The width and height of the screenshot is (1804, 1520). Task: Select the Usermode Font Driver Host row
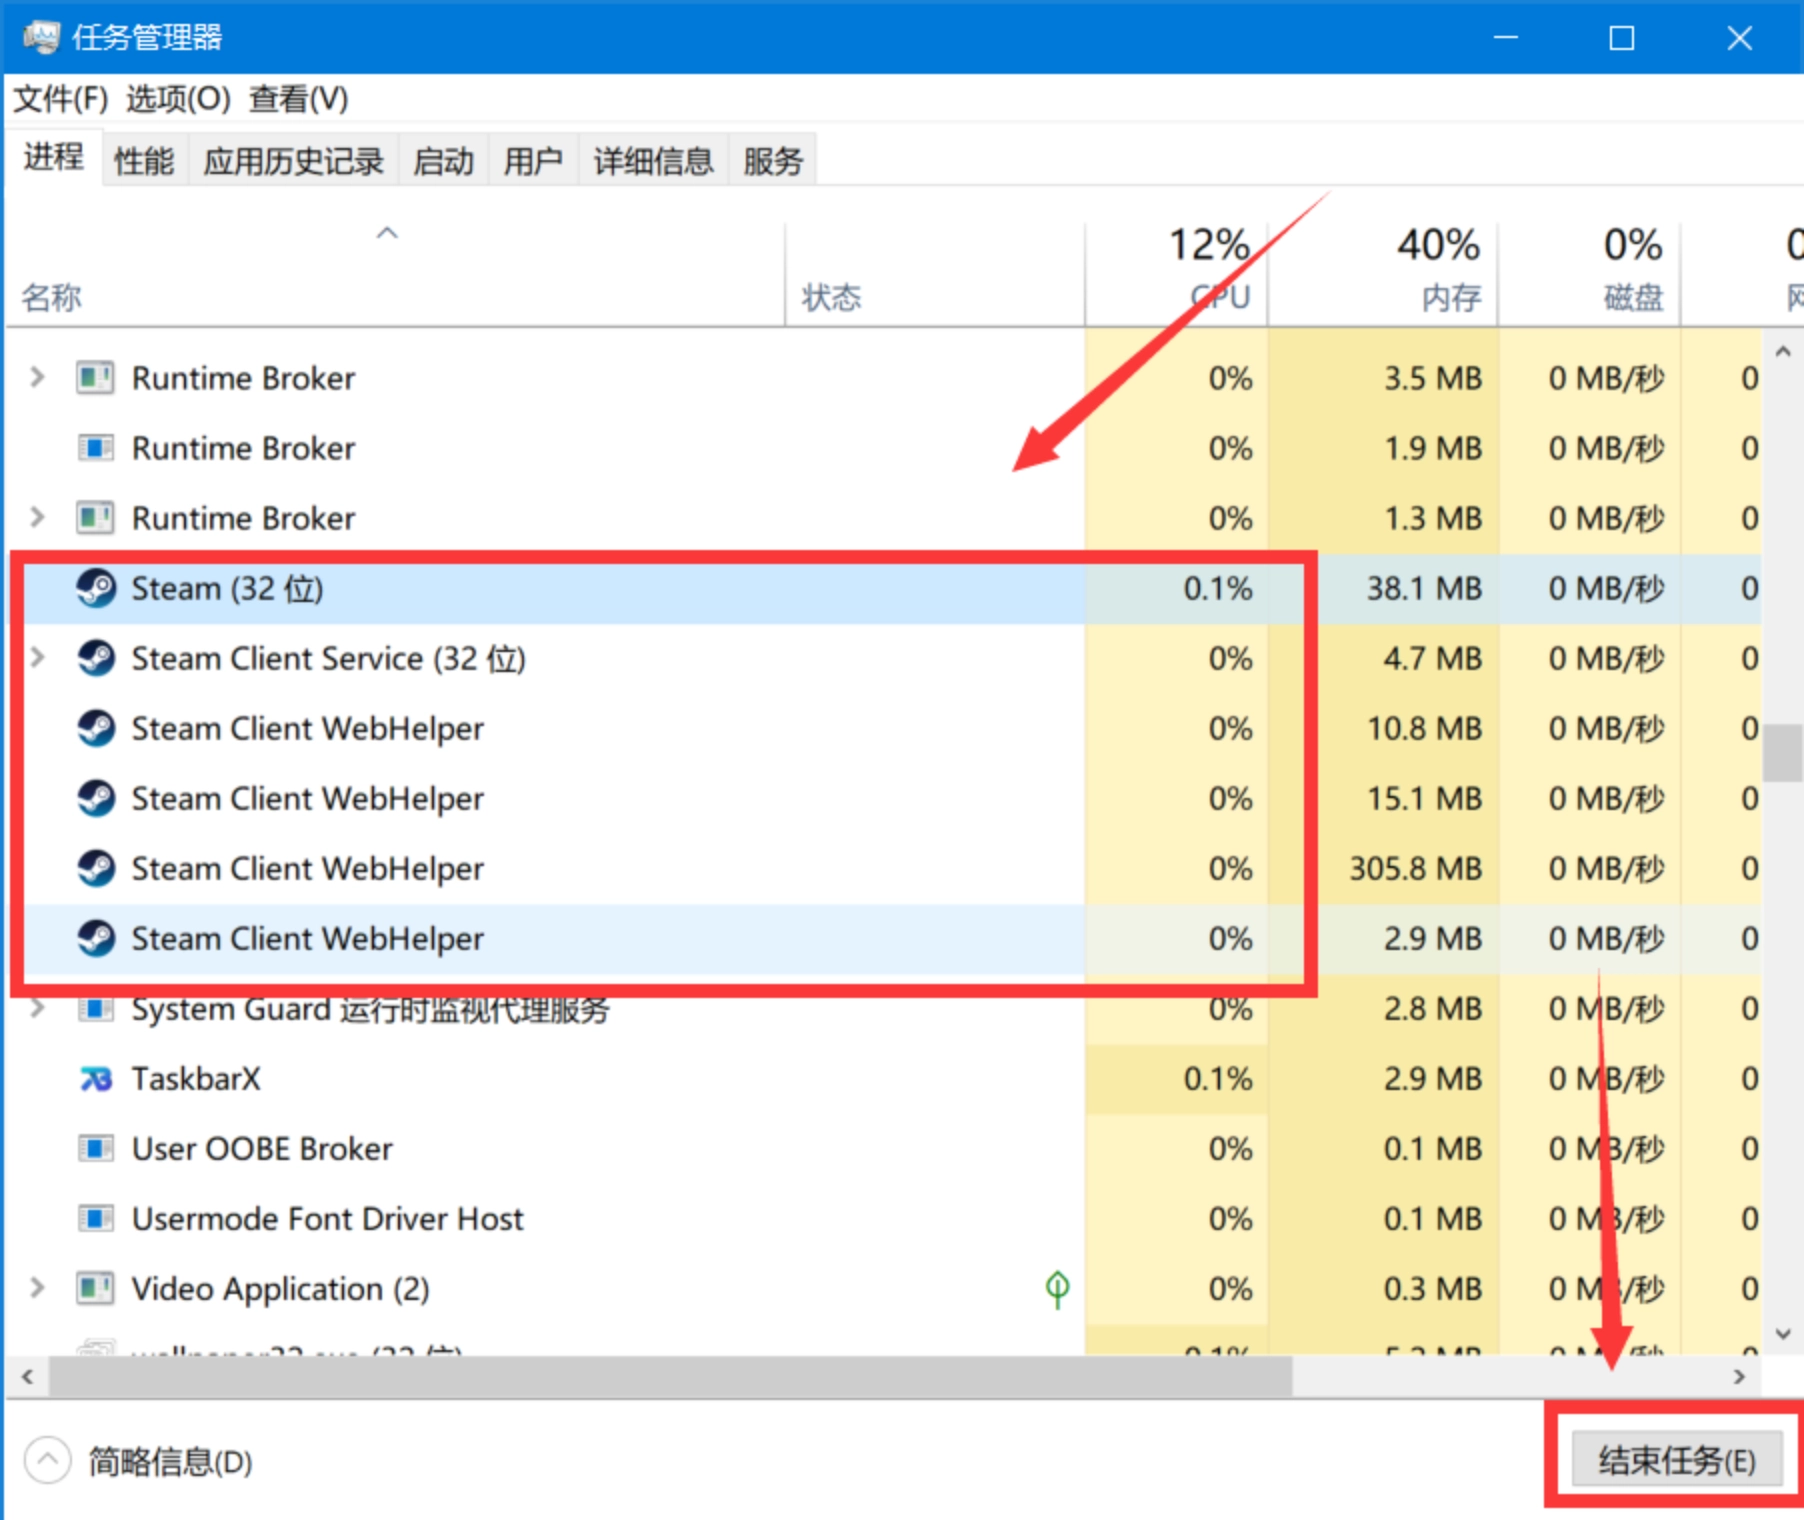(x=885, y=1218)
